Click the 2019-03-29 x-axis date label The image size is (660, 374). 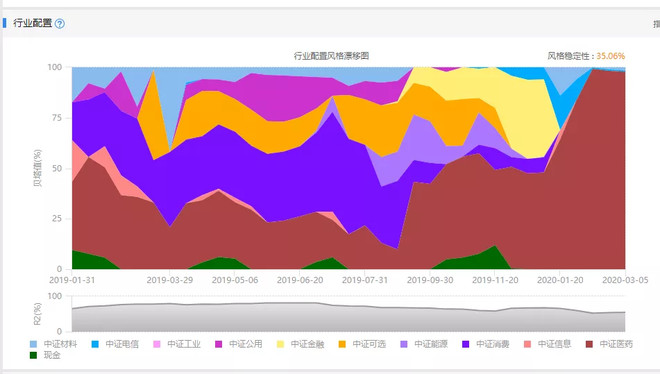(x=170, y=280)
